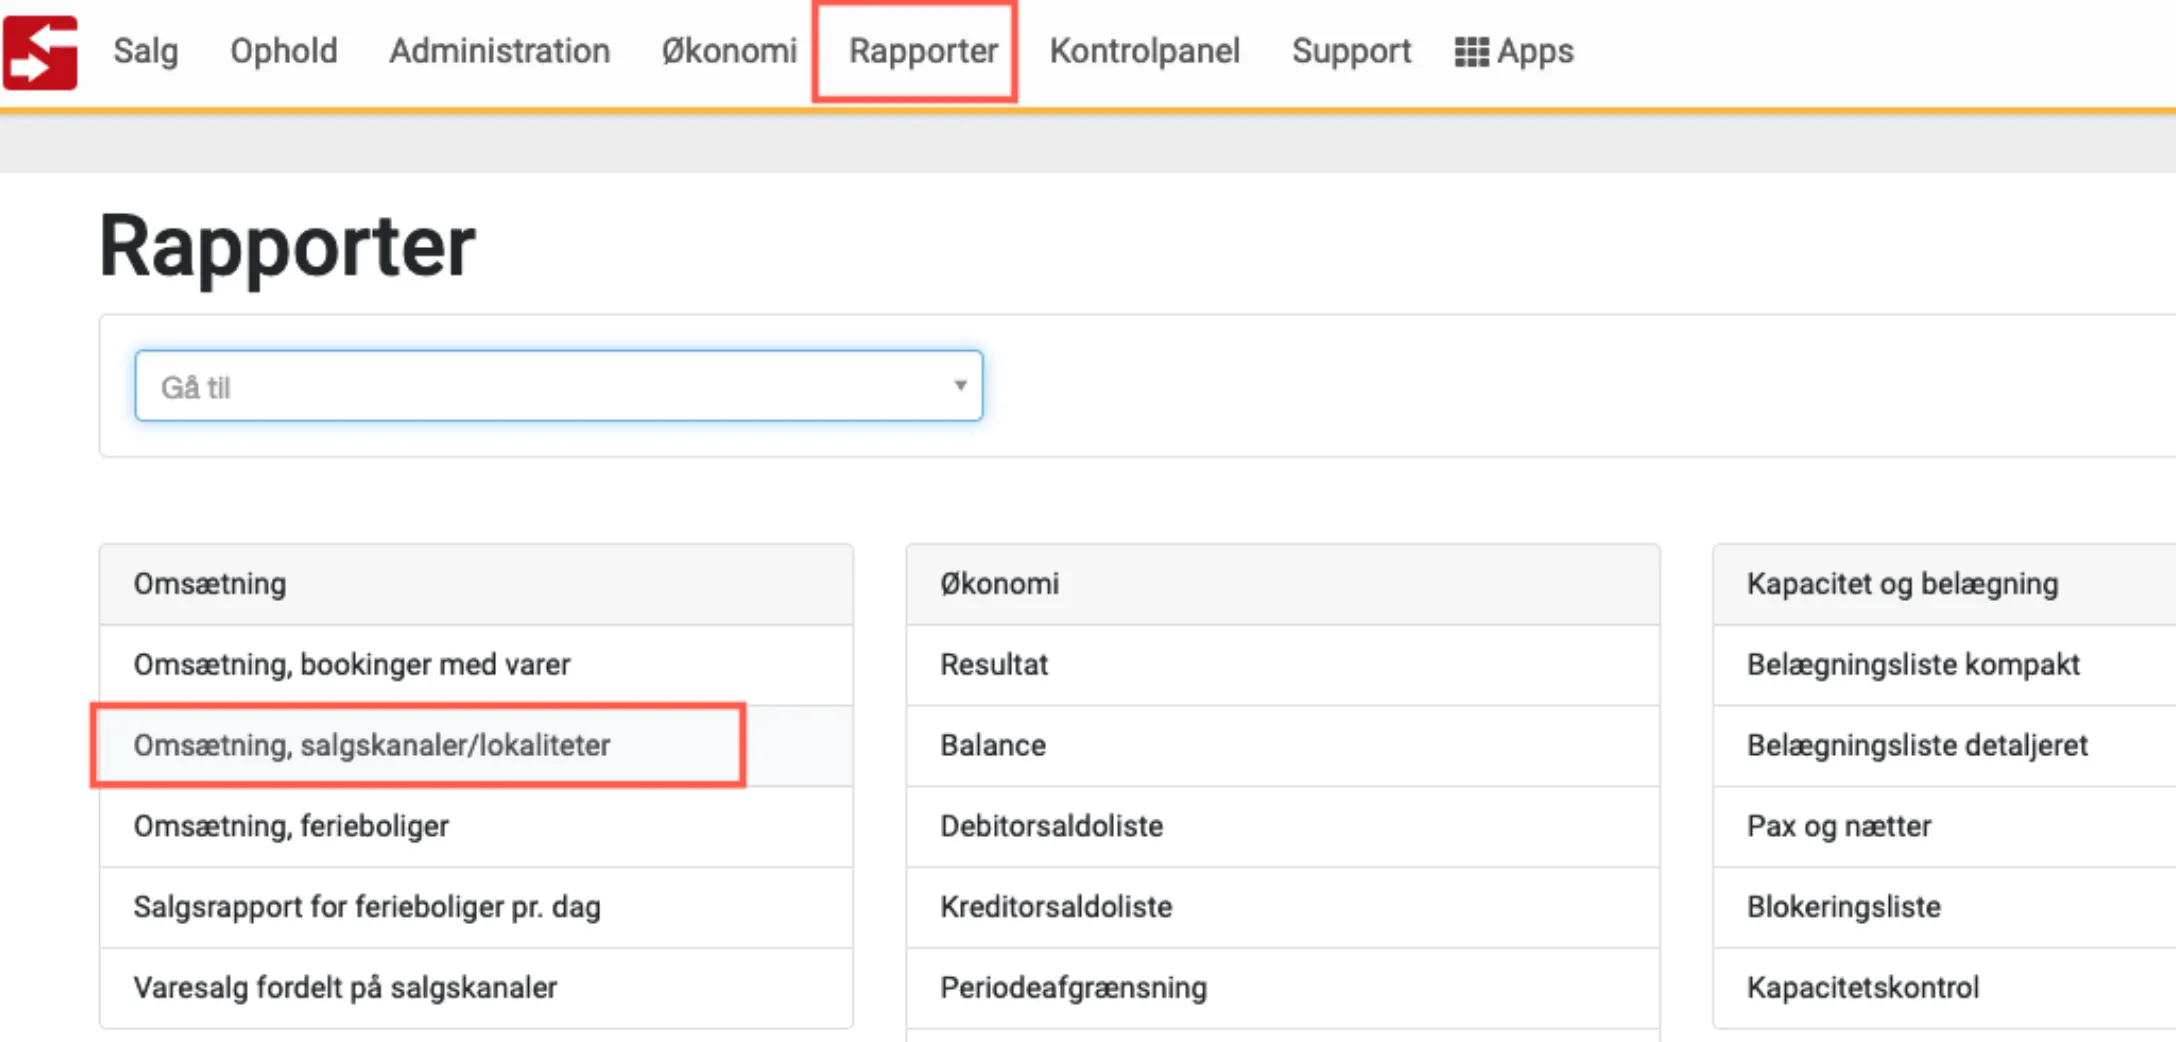Open 'Belægningsliste detaljeret' report
2176x1042 pixels.
(1944, 746)
